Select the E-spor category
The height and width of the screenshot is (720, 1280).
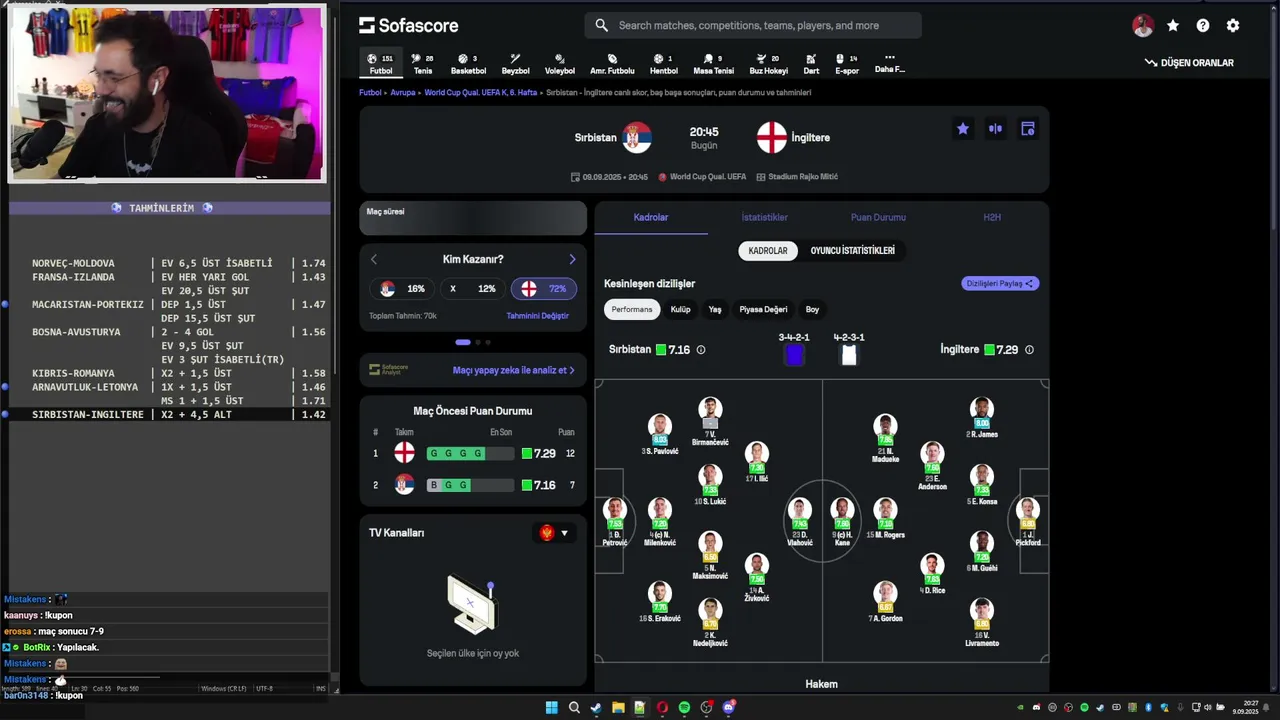847,64
